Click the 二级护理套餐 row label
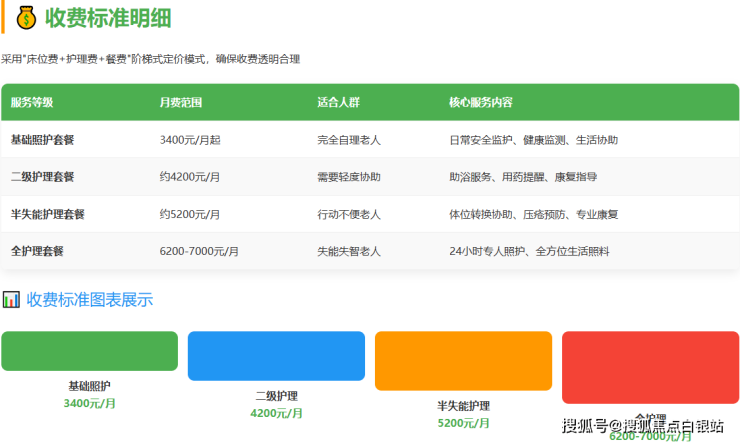 pos(42,177)
